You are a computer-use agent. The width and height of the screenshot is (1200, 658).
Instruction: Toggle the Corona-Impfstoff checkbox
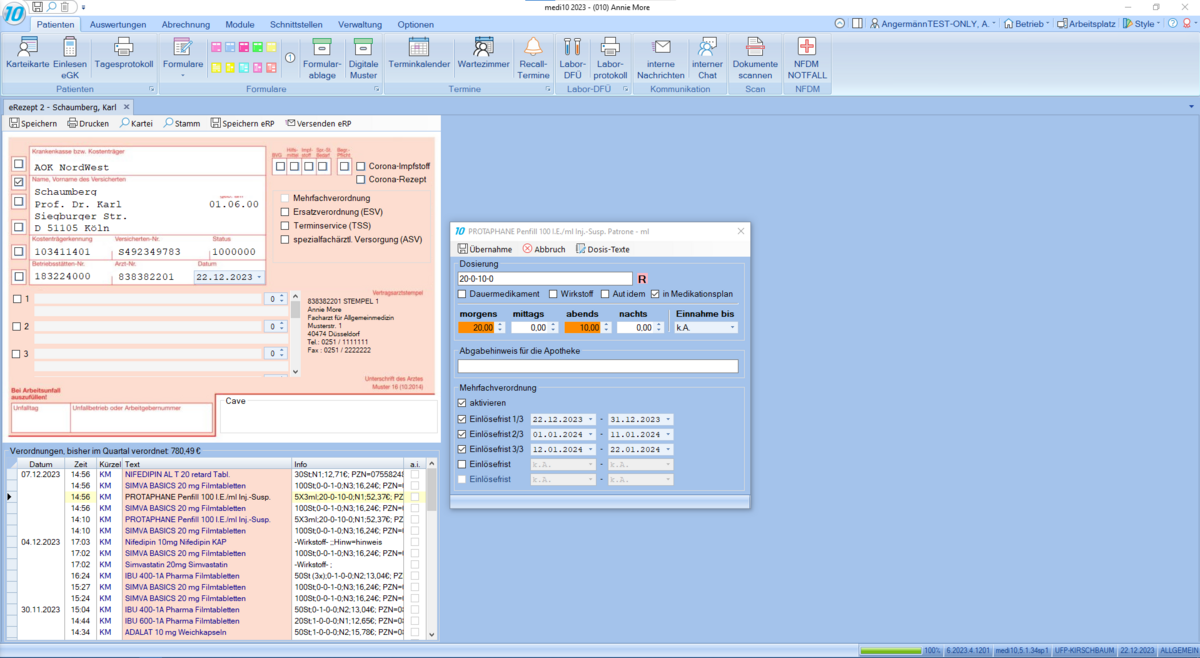[x=361, y=166]
